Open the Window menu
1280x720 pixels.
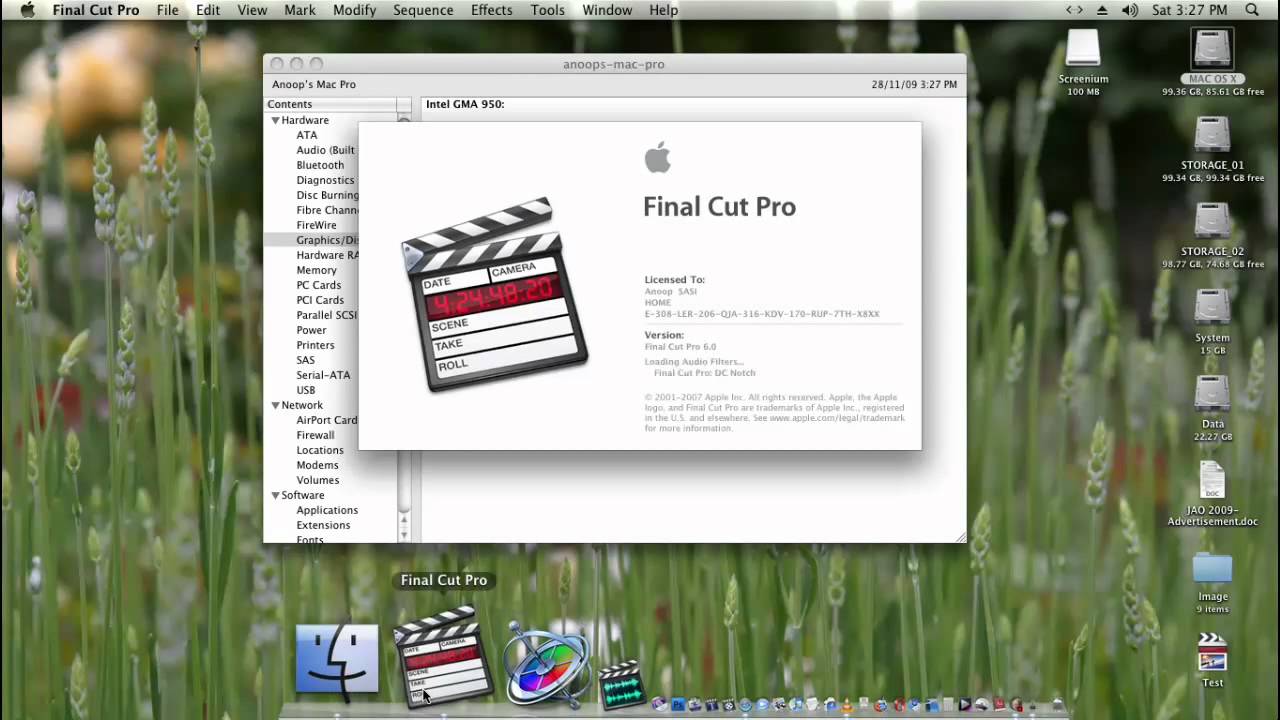(x=607, y=10)
